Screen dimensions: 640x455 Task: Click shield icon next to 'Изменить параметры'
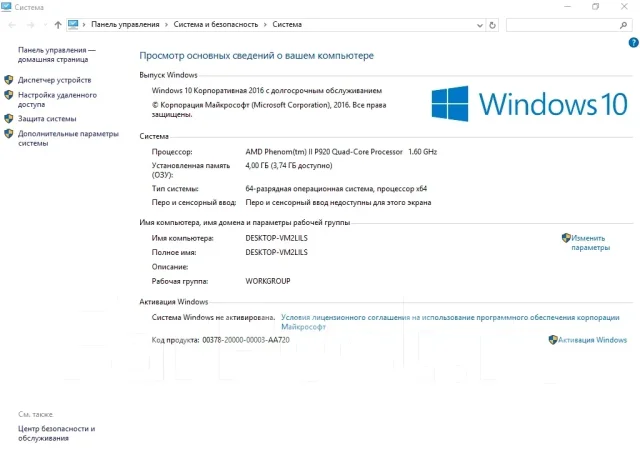coord(566,237)
